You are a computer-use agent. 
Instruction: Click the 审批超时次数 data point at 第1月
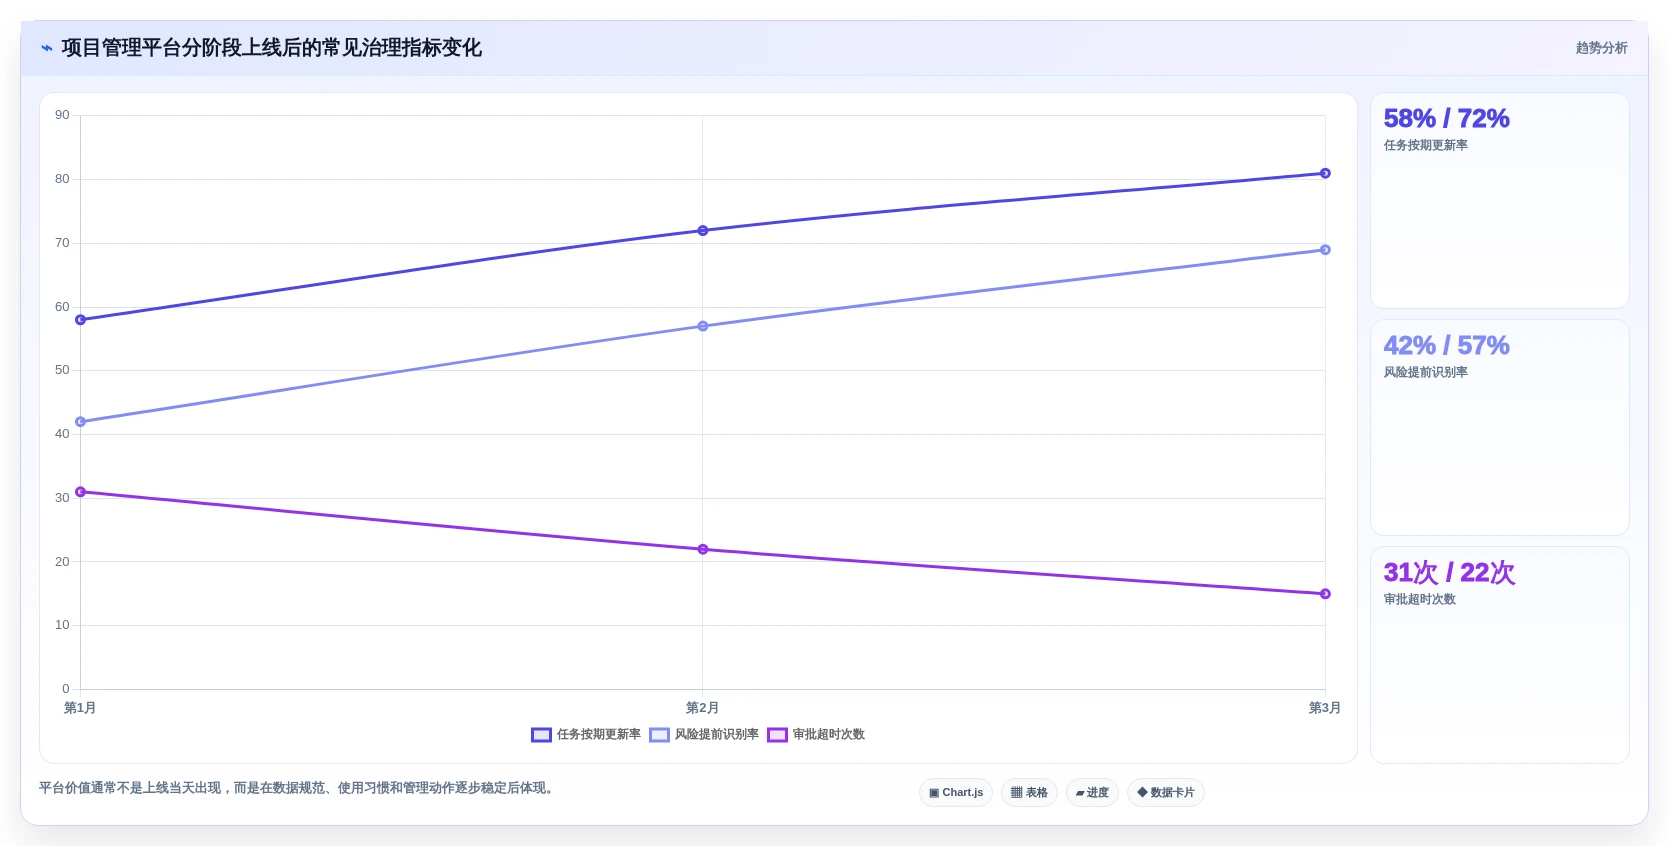point(81,492)
